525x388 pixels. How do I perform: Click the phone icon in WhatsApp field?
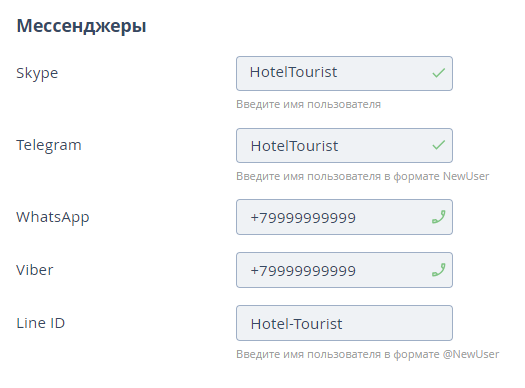point(438,217)
